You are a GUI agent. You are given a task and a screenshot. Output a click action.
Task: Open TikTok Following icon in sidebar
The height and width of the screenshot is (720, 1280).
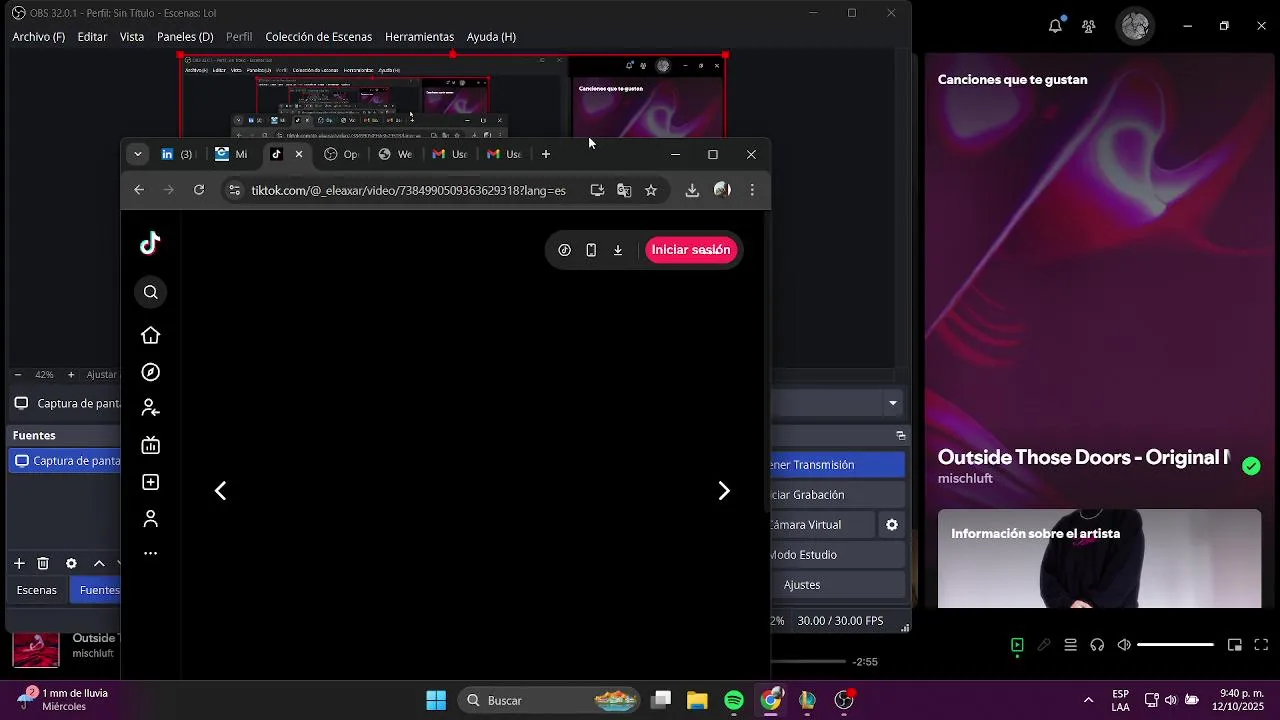coord(150,408)
